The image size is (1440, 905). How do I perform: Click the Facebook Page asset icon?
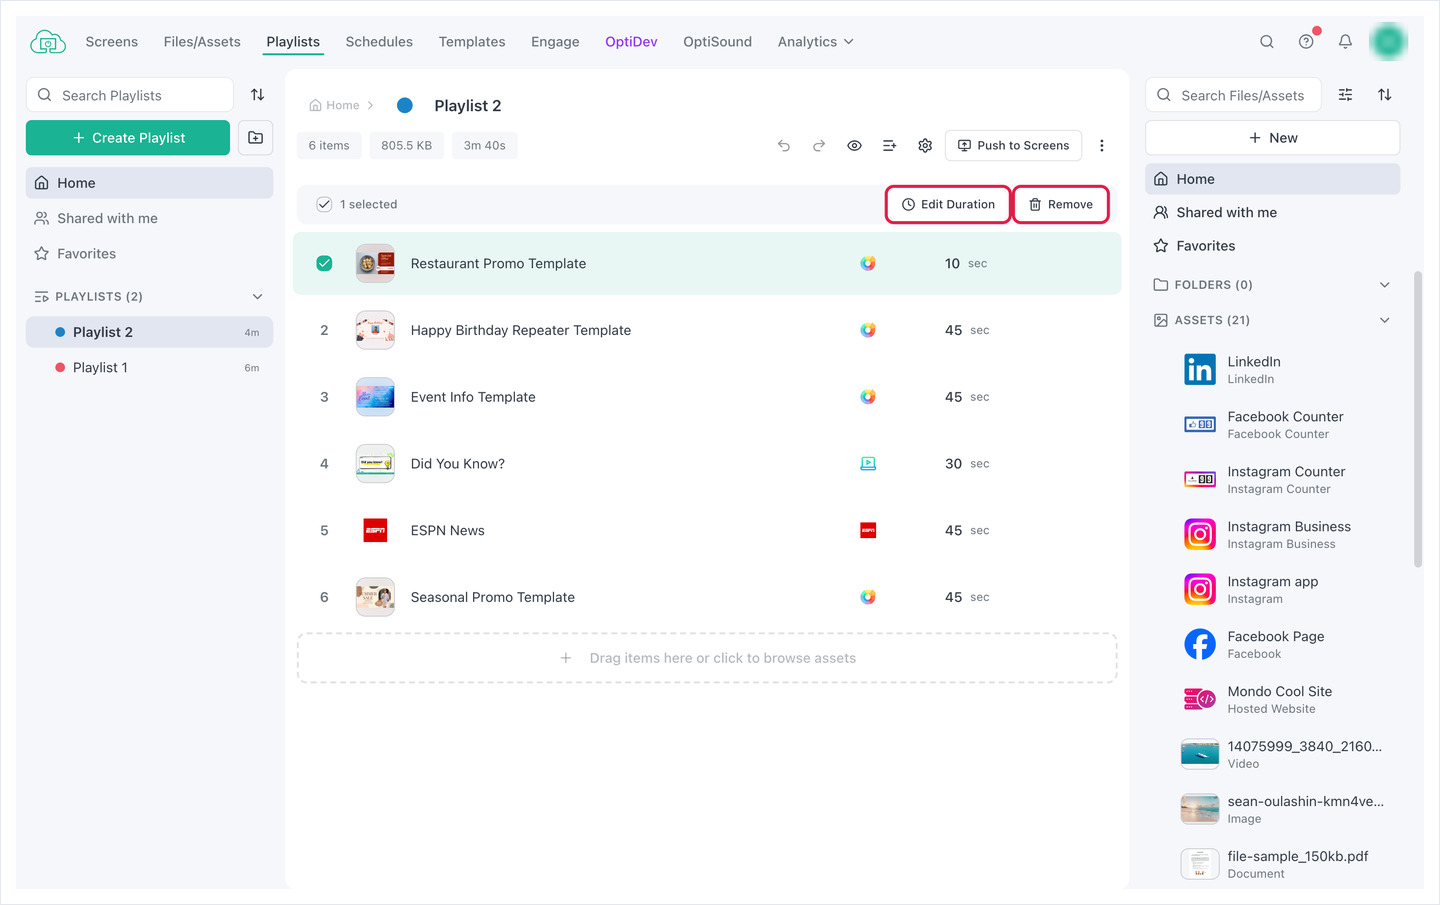pyautogui.click(x=1200, y=645)
